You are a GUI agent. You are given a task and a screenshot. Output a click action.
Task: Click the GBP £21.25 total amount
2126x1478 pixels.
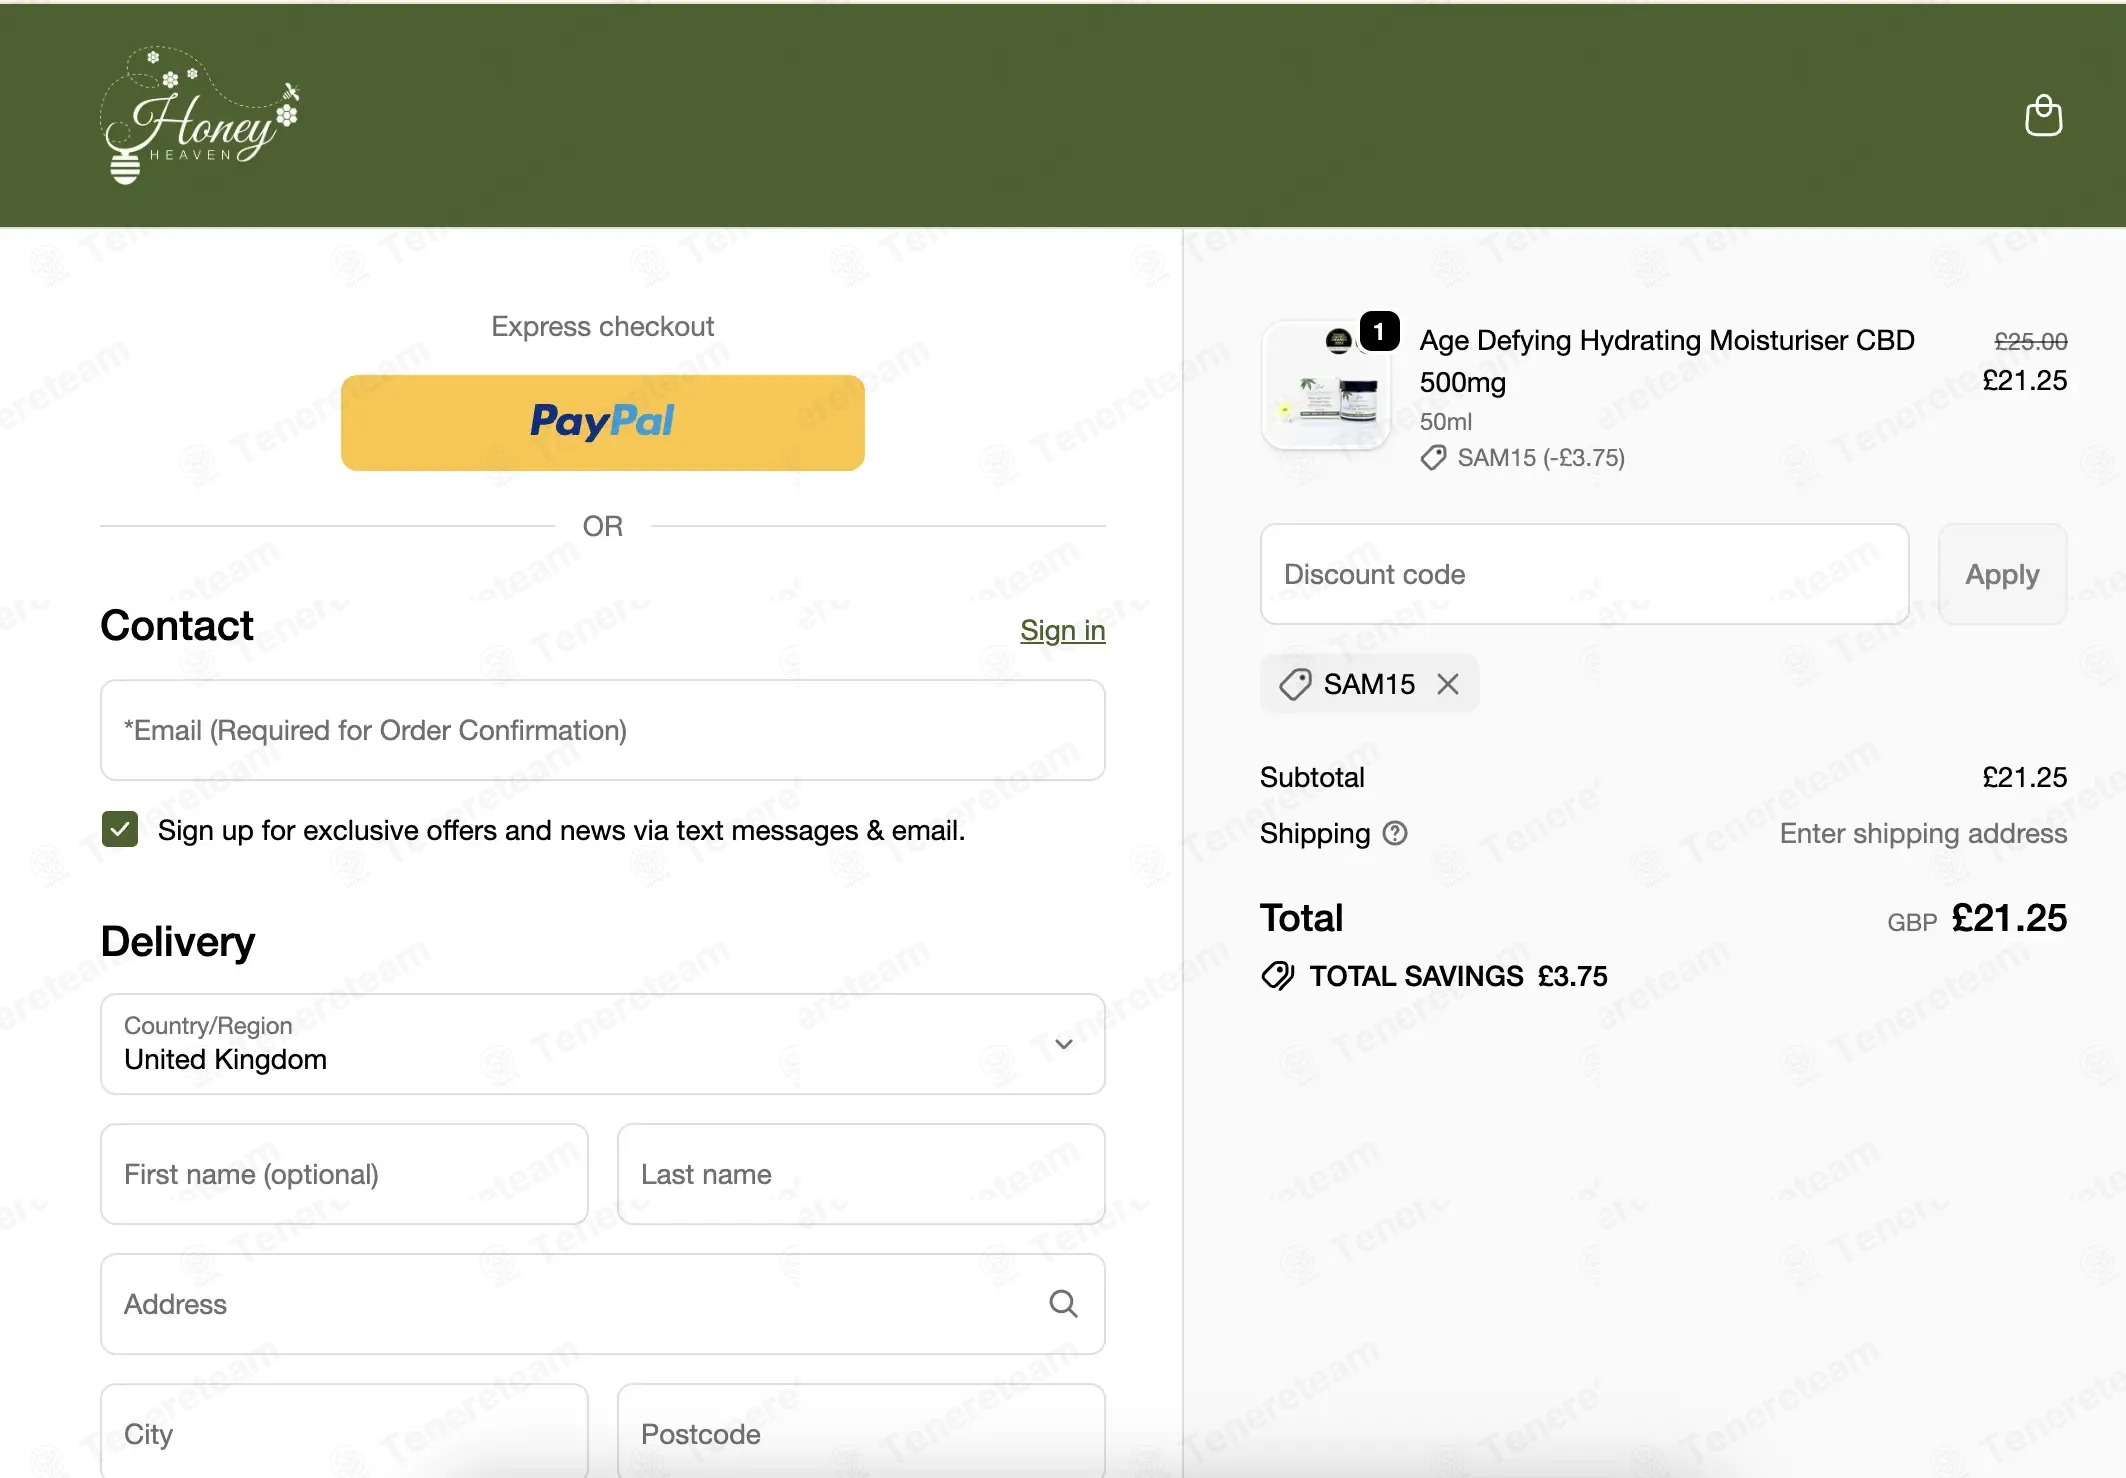coord(1976,918)
